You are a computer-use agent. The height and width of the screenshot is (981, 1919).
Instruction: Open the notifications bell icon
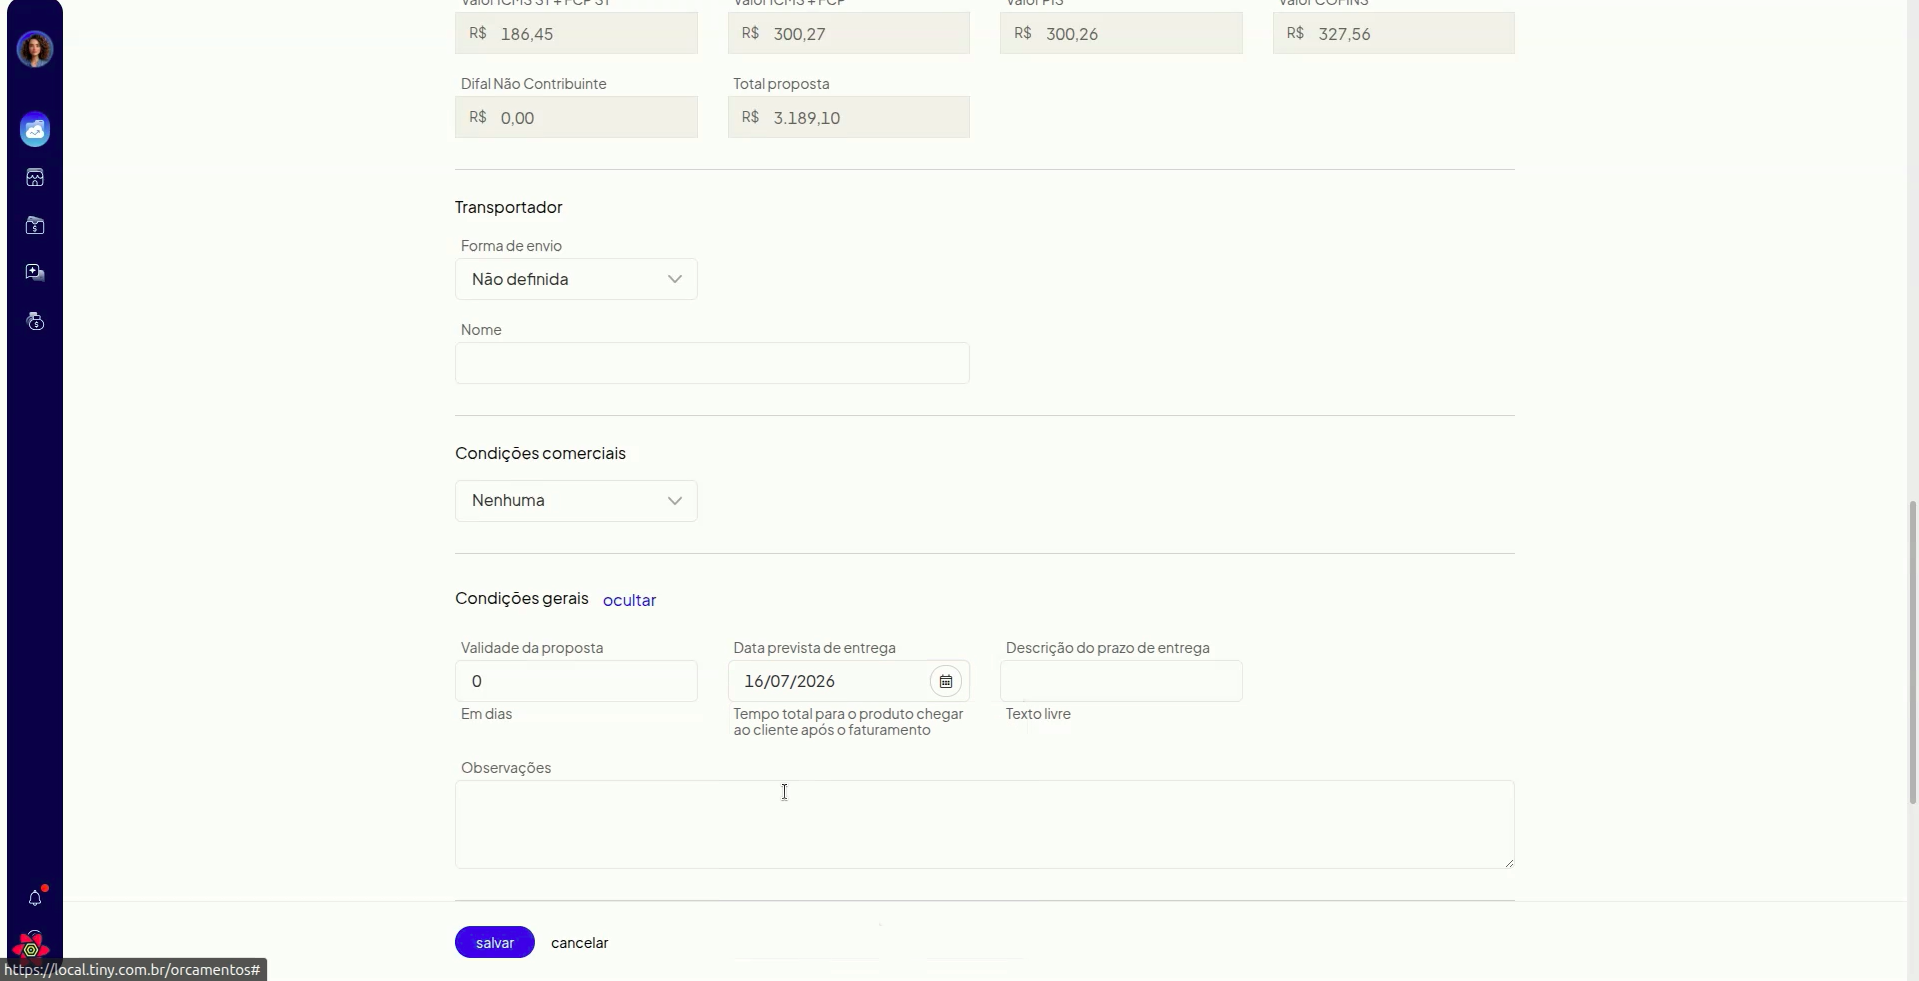pos(35,898)
